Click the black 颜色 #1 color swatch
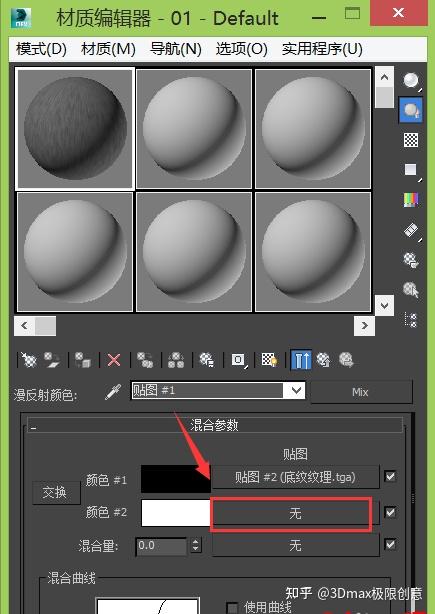Viewport: 435px width, 614px height. 176,479
